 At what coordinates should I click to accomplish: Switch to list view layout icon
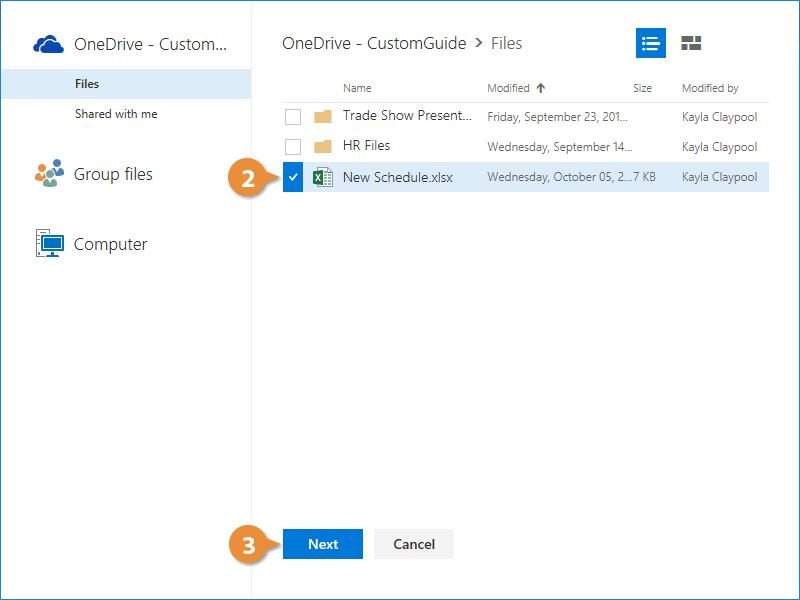click(x=651, y=43)
